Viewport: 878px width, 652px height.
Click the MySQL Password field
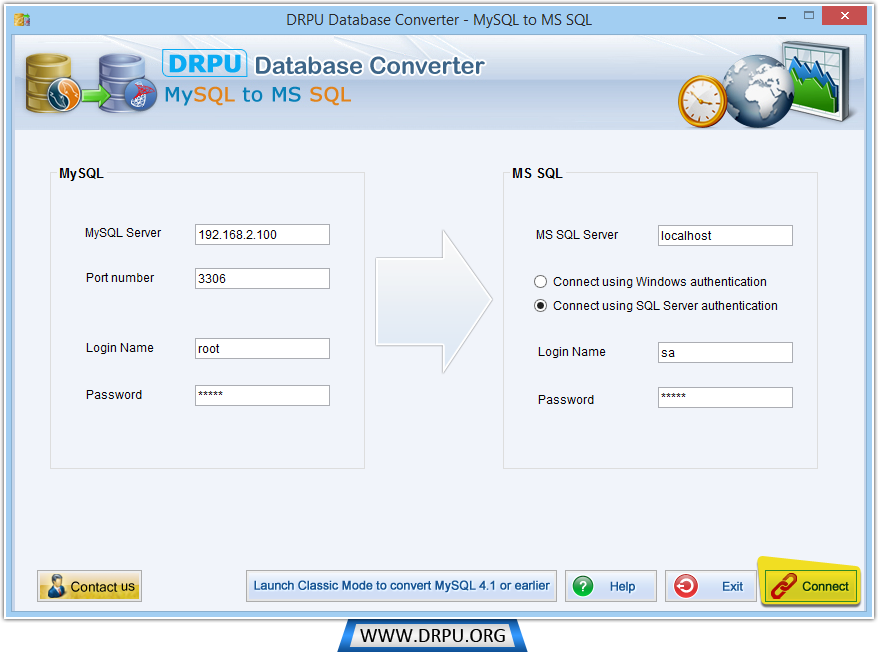(262, 395)
